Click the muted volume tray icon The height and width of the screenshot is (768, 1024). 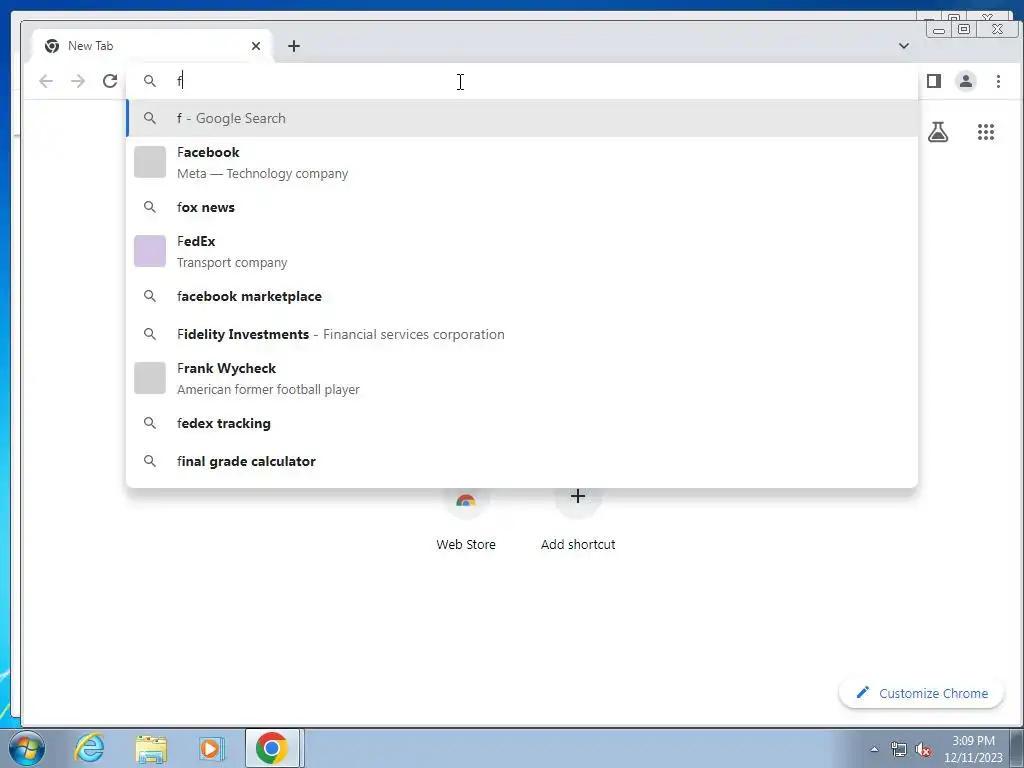923,749
